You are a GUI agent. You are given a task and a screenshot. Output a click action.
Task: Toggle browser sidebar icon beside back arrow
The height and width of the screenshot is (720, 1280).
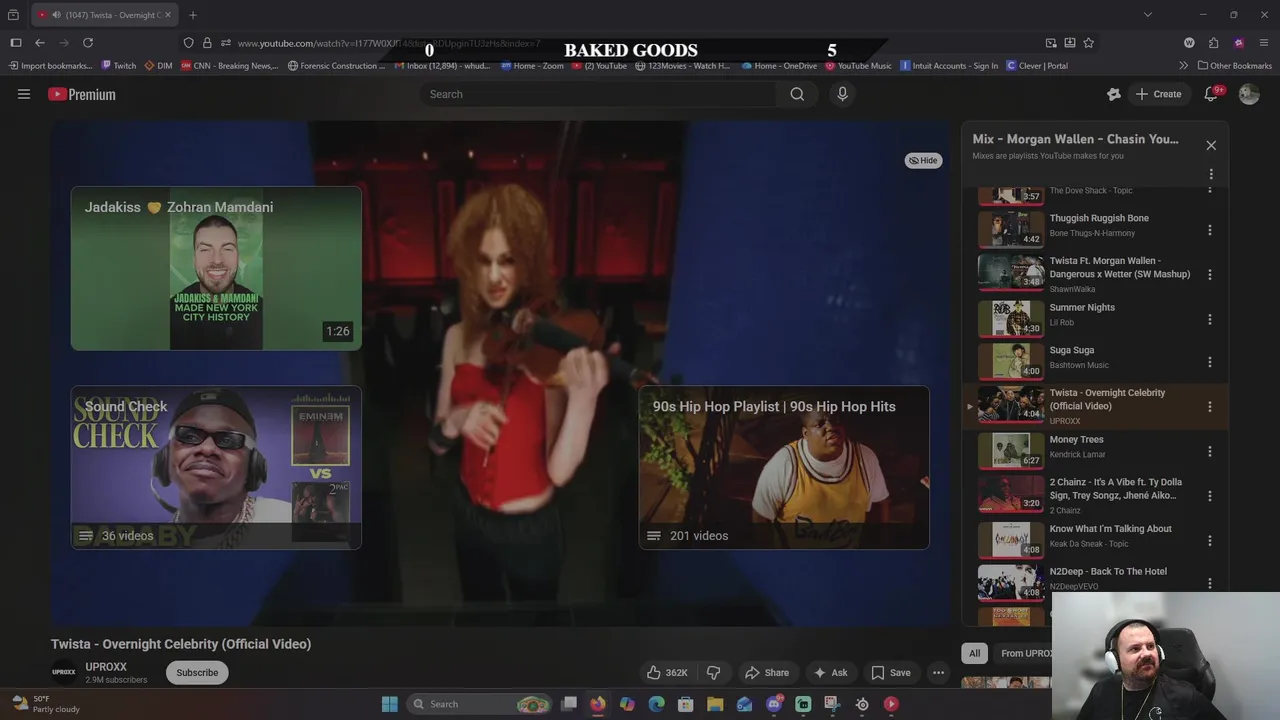click(15, 43)
